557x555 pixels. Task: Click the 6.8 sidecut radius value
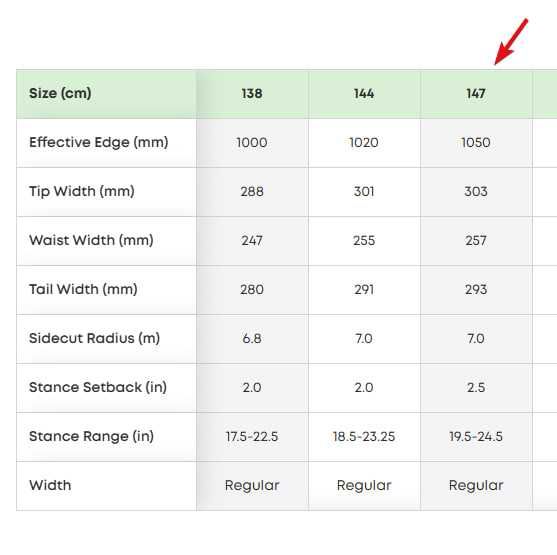(252, 339)
